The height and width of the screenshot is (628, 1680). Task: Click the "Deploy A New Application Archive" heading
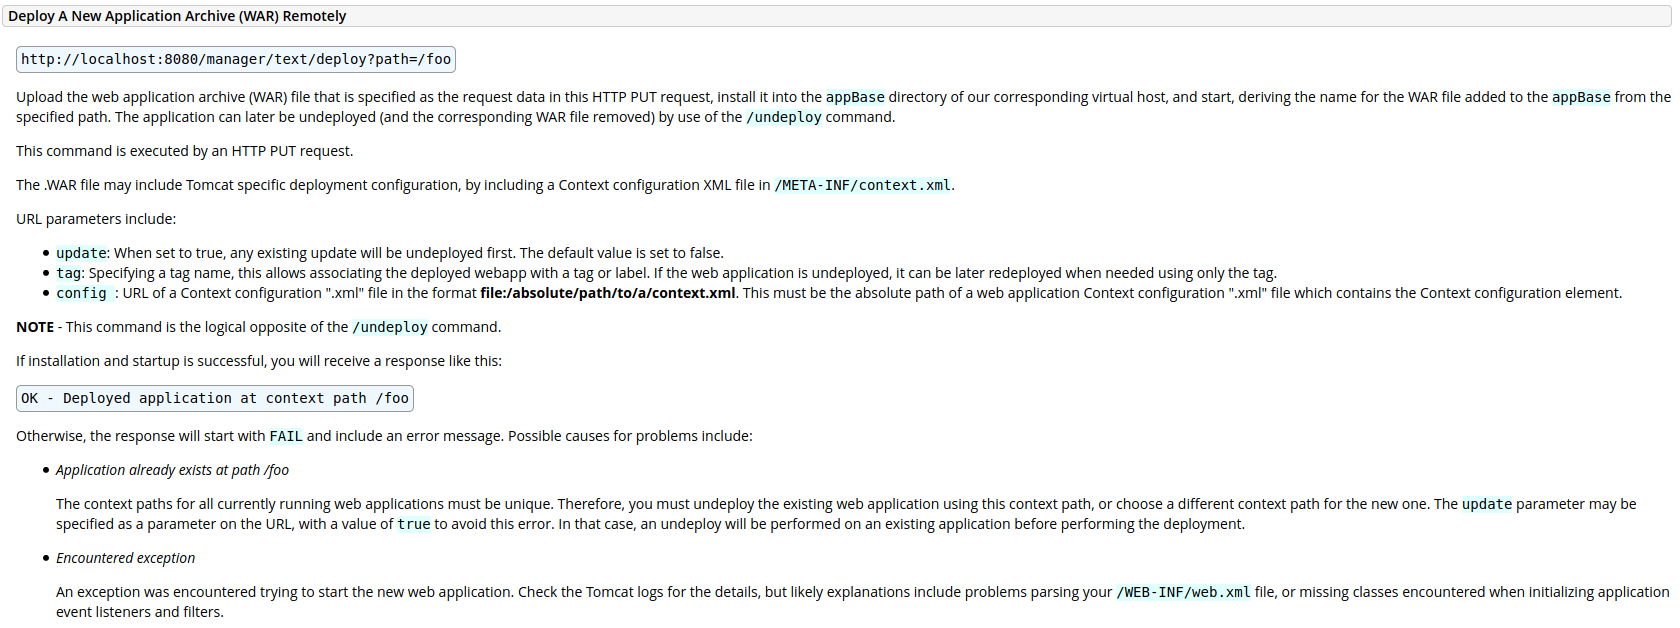177,16
